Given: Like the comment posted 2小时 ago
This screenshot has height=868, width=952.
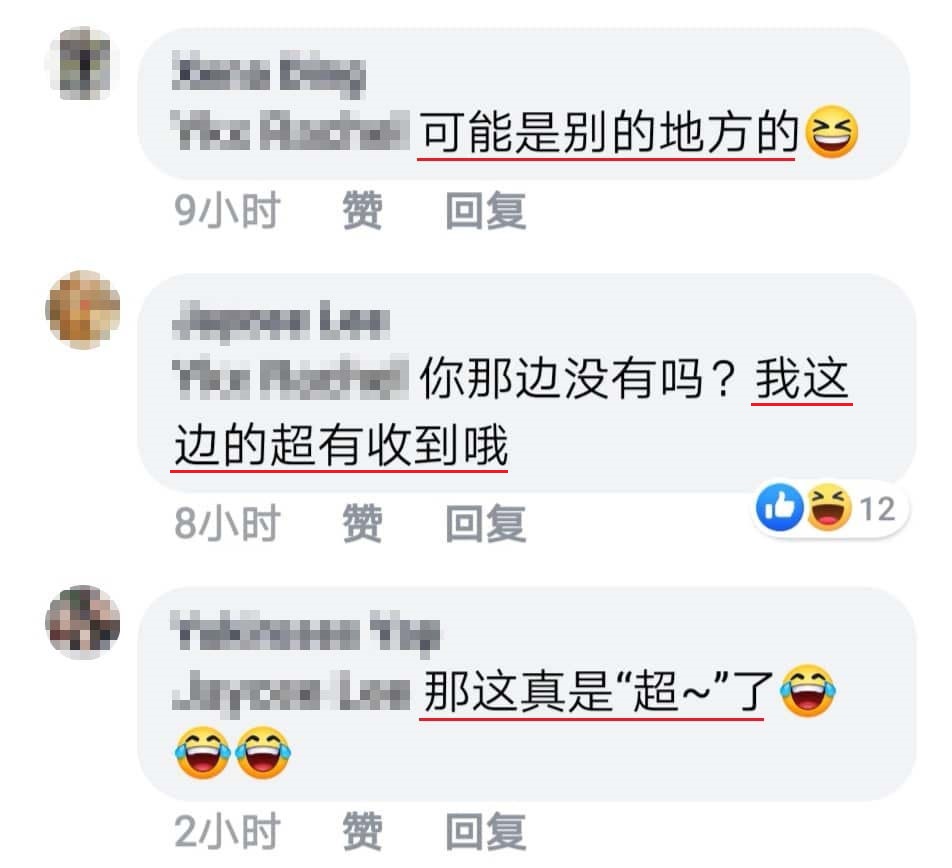Looking at the screenshot, I should click(x=362, y=831).
